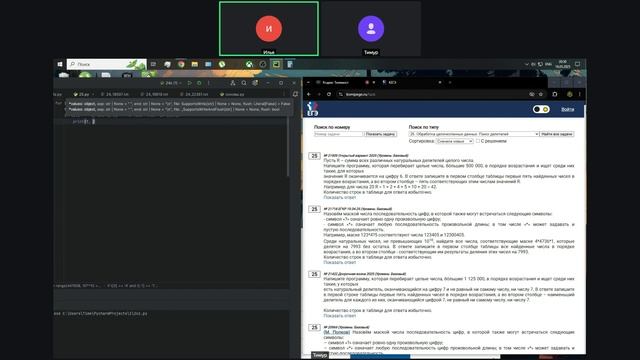Open the last Python file tab in PyCharm
The width and height of the screenshot is (640, 360).
(x=233, y=94)
